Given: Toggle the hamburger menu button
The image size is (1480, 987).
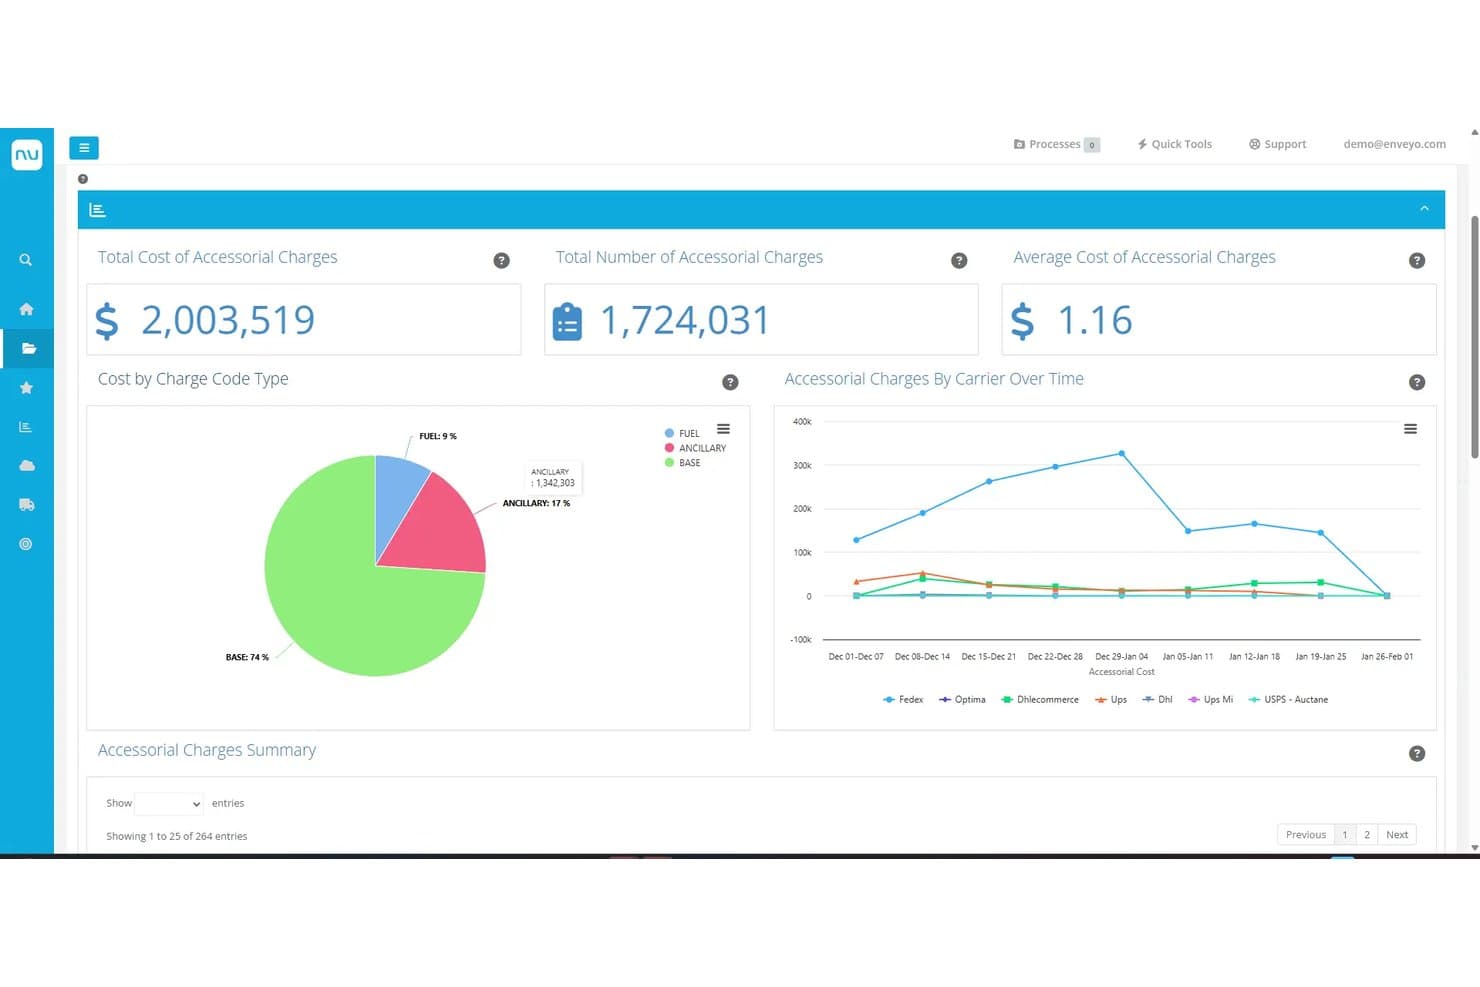Looking at the screenshot, I should [x=84, y=148].
